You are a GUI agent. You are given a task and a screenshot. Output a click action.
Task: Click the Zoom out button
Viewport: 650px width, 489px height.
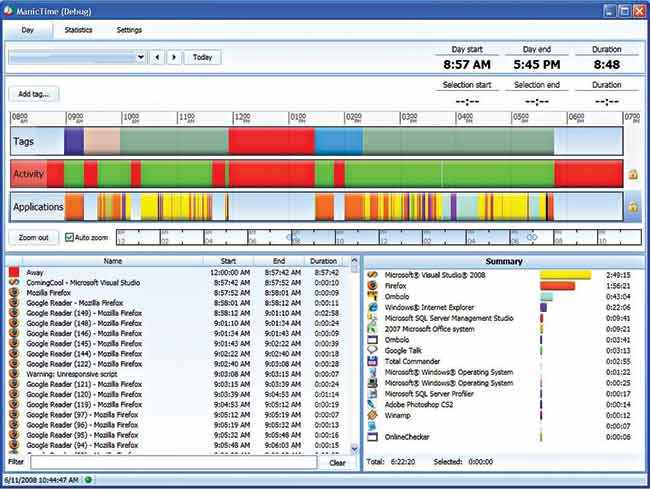[34, 237]
